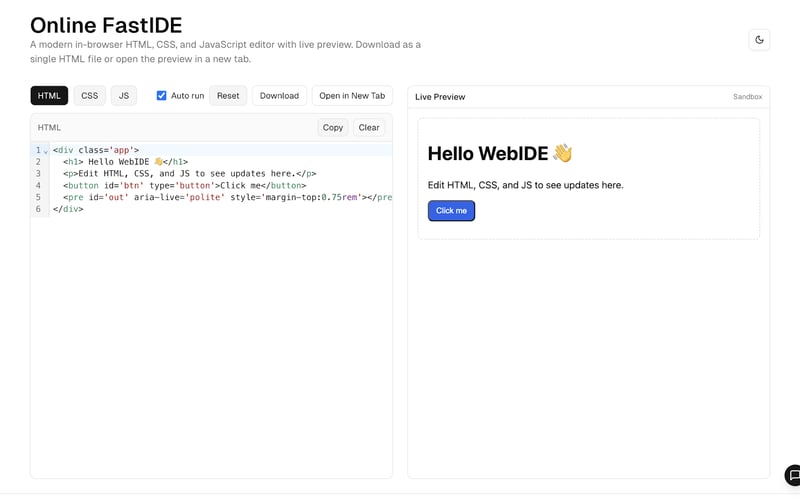Copy the HTML editor code

333,128
